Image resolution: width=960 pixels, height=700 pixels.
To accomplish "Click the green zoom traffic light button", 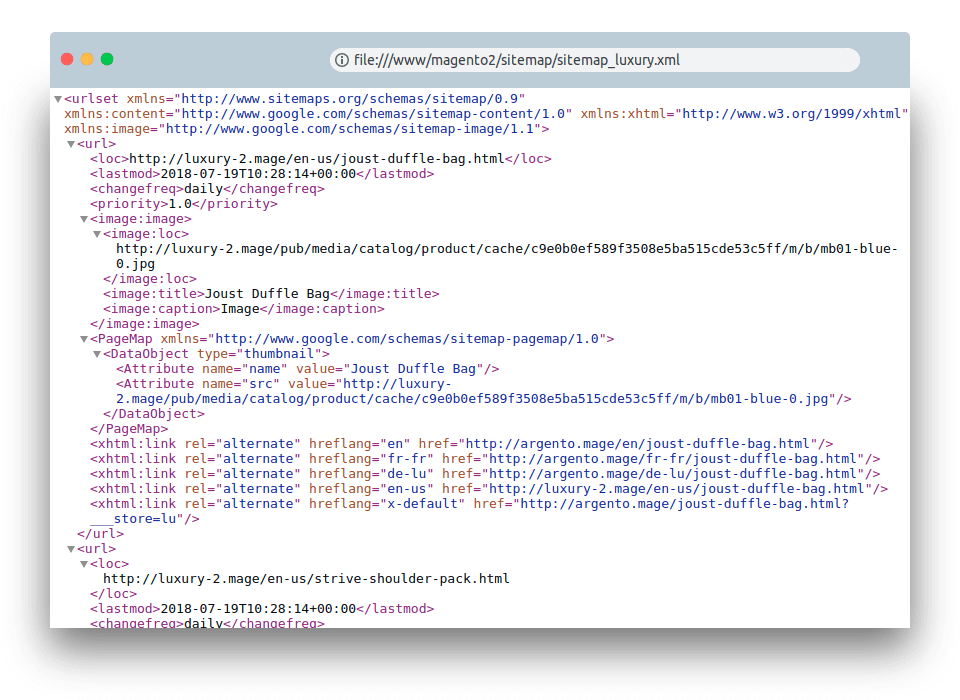I will pyautogui.click(x=107, y=59).
